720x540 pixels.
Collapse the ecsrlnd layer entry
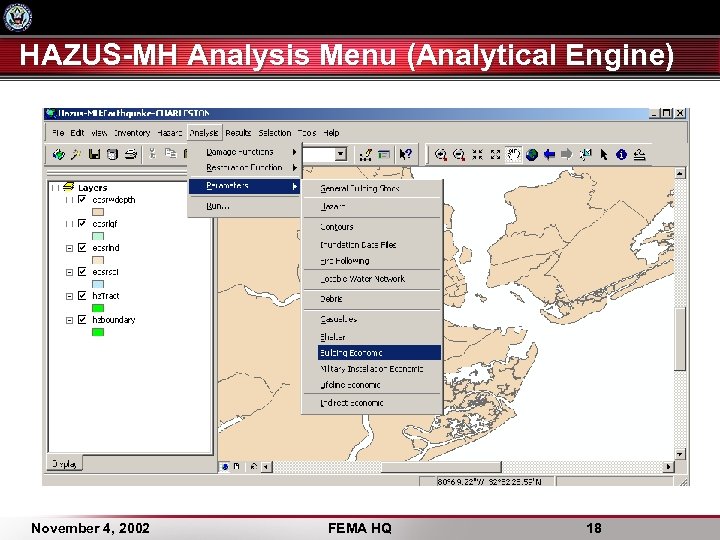pos(69,248)
